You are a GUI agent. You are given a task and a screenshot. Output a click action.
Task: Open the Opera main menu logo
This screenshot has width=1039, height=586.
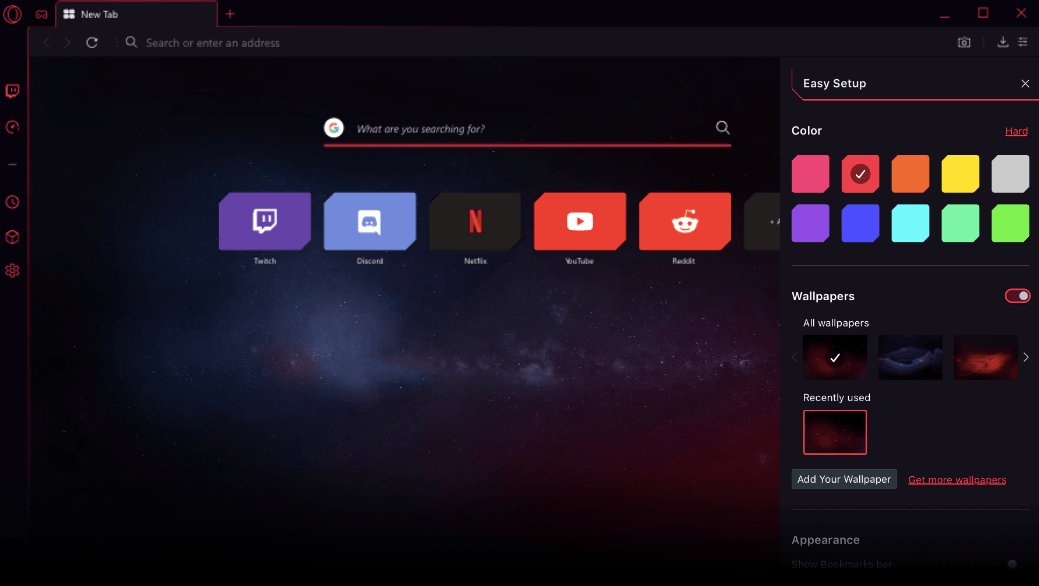pyautogui.click(x=13, y=13)
